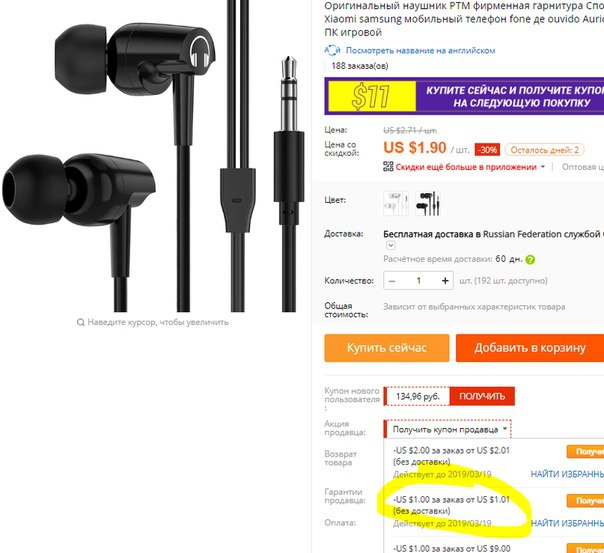This screenshot has height=553, width=604.
Task: Click the main earphones product image
Action: pyautogui.click(x=154, y=156)
